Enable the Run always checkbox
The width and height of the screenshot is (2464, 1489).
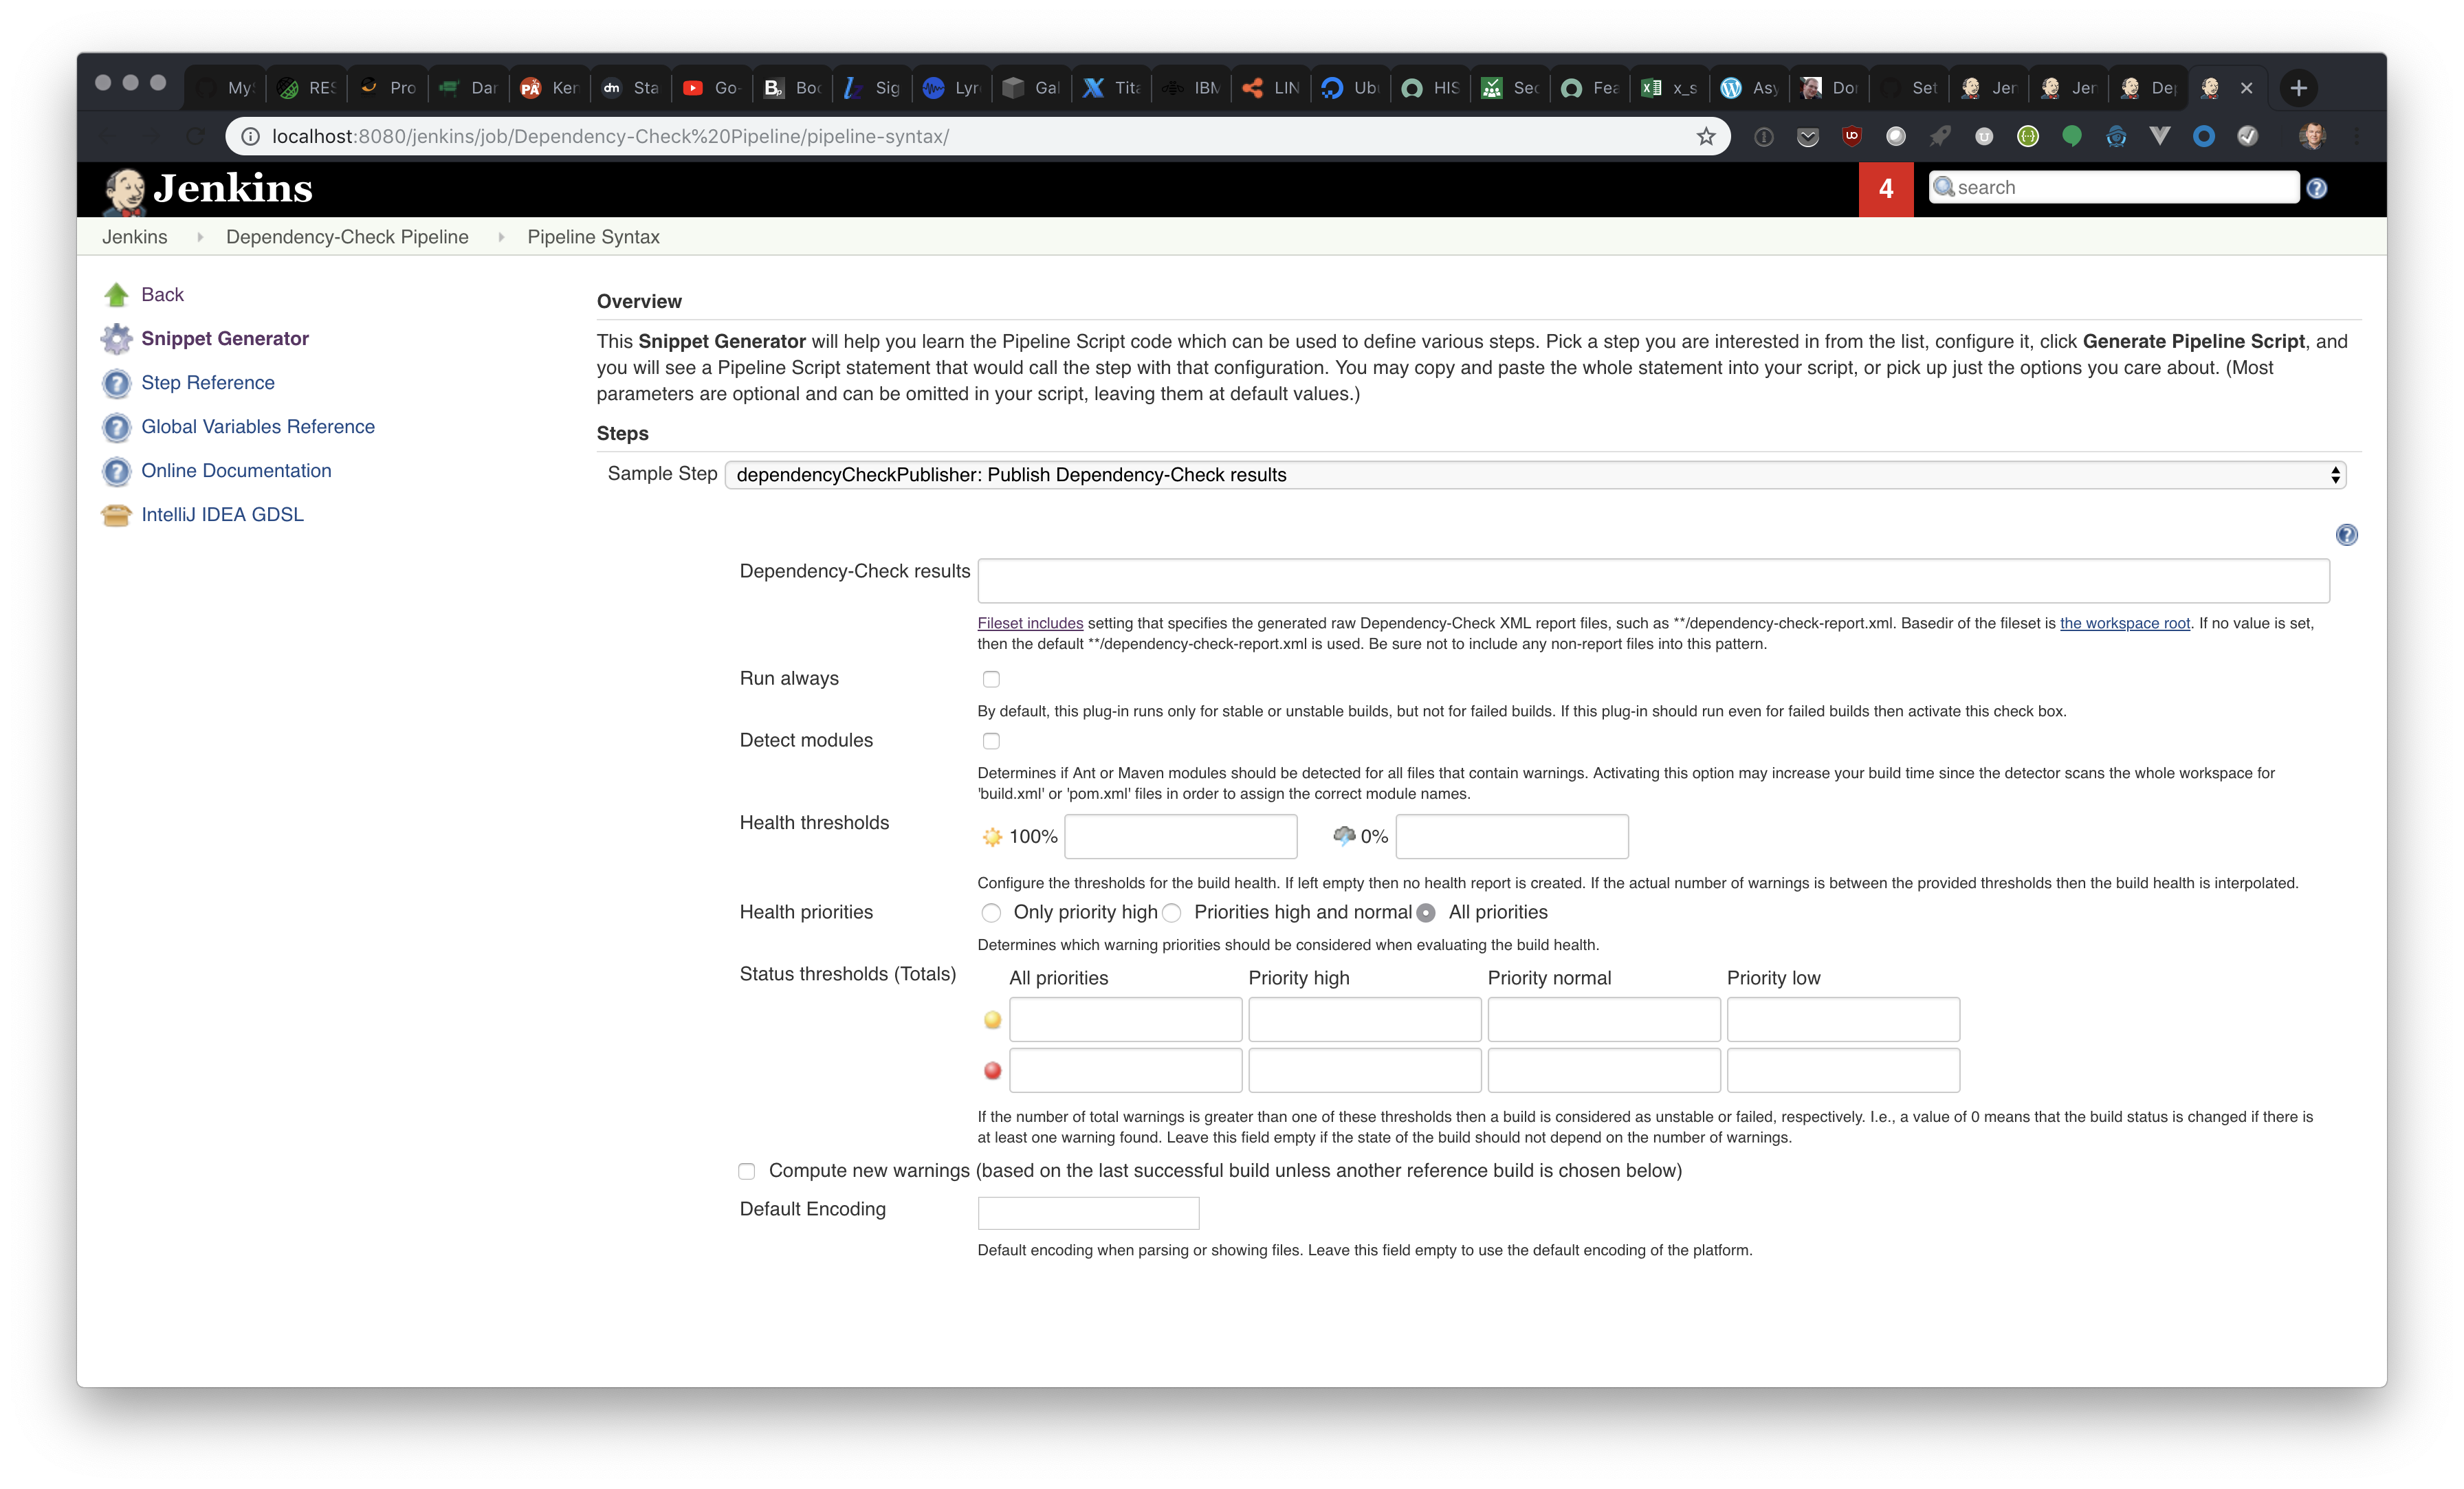pos(991,679)
